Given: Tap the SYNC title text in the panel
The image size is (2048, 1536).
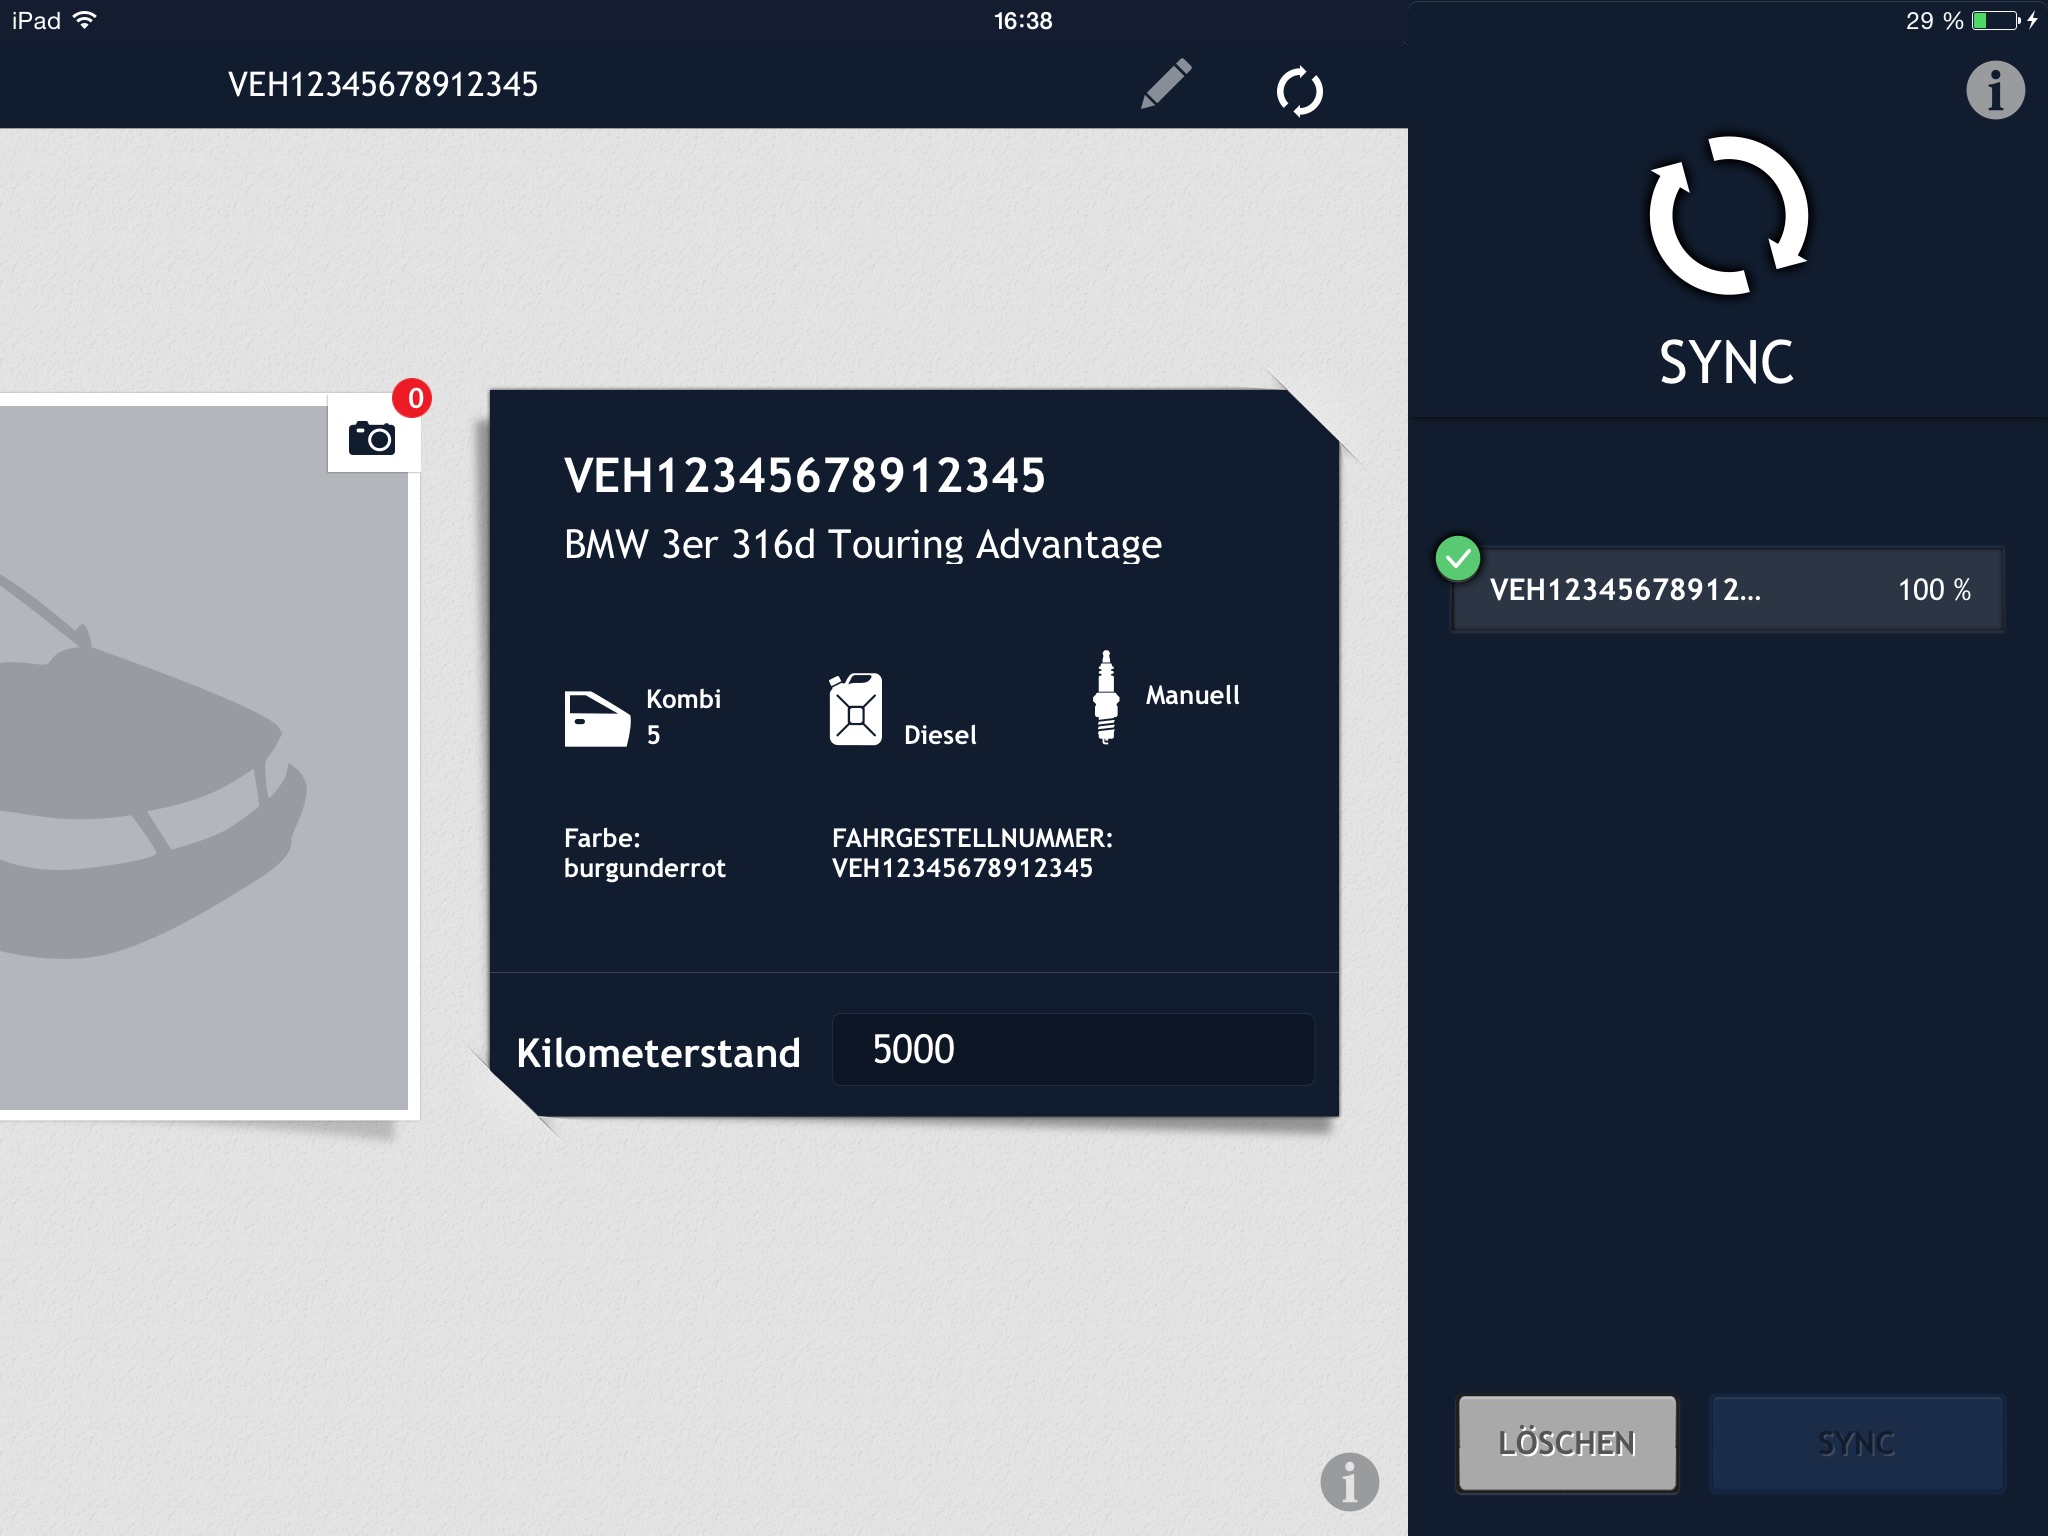Looking at the screenshot, I should pos(1727,362).
